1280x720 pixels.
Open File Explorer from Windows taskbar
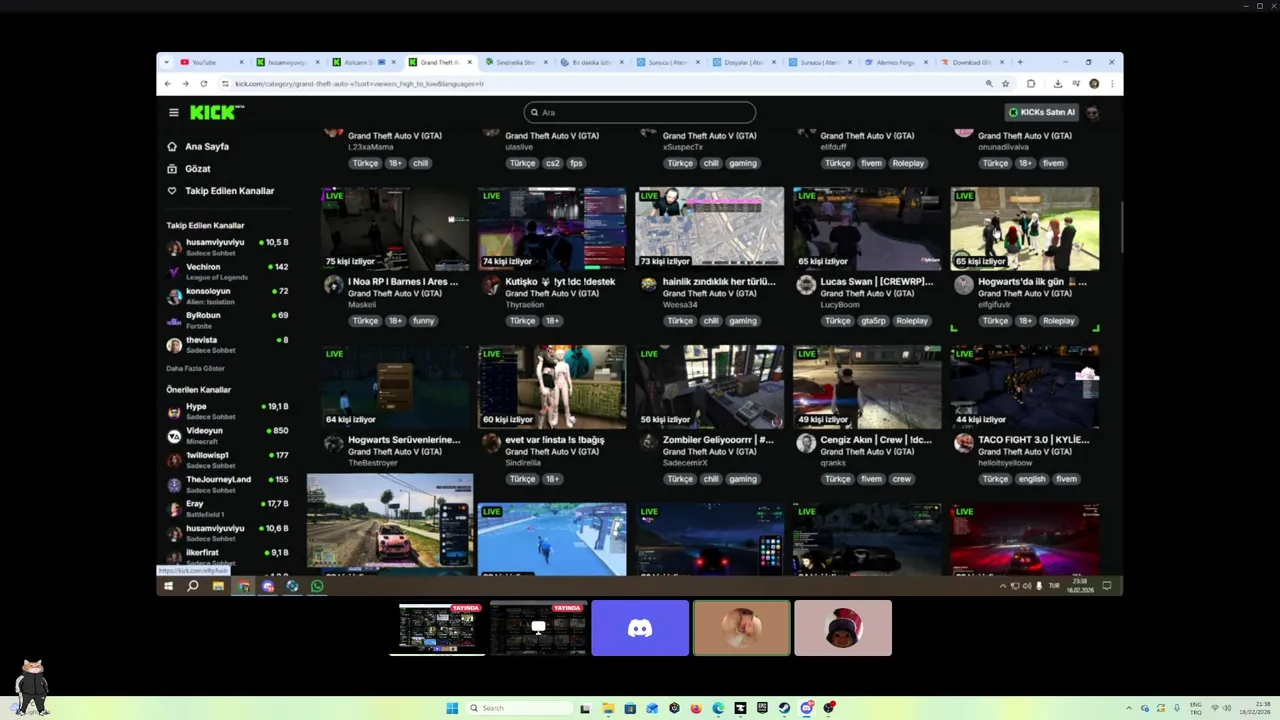click(x=608, y=708)
